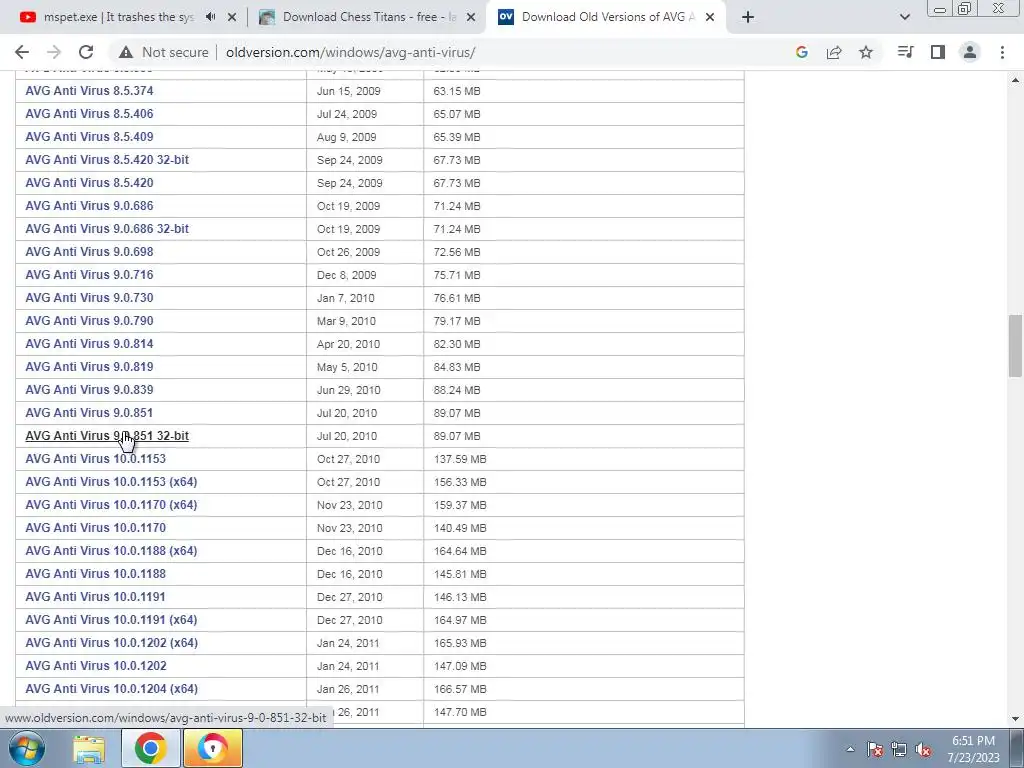This screenshot has width=1024, height=768.
Task: Switch to Download Chess Titans tab
Action: click(x=368, y=18)
